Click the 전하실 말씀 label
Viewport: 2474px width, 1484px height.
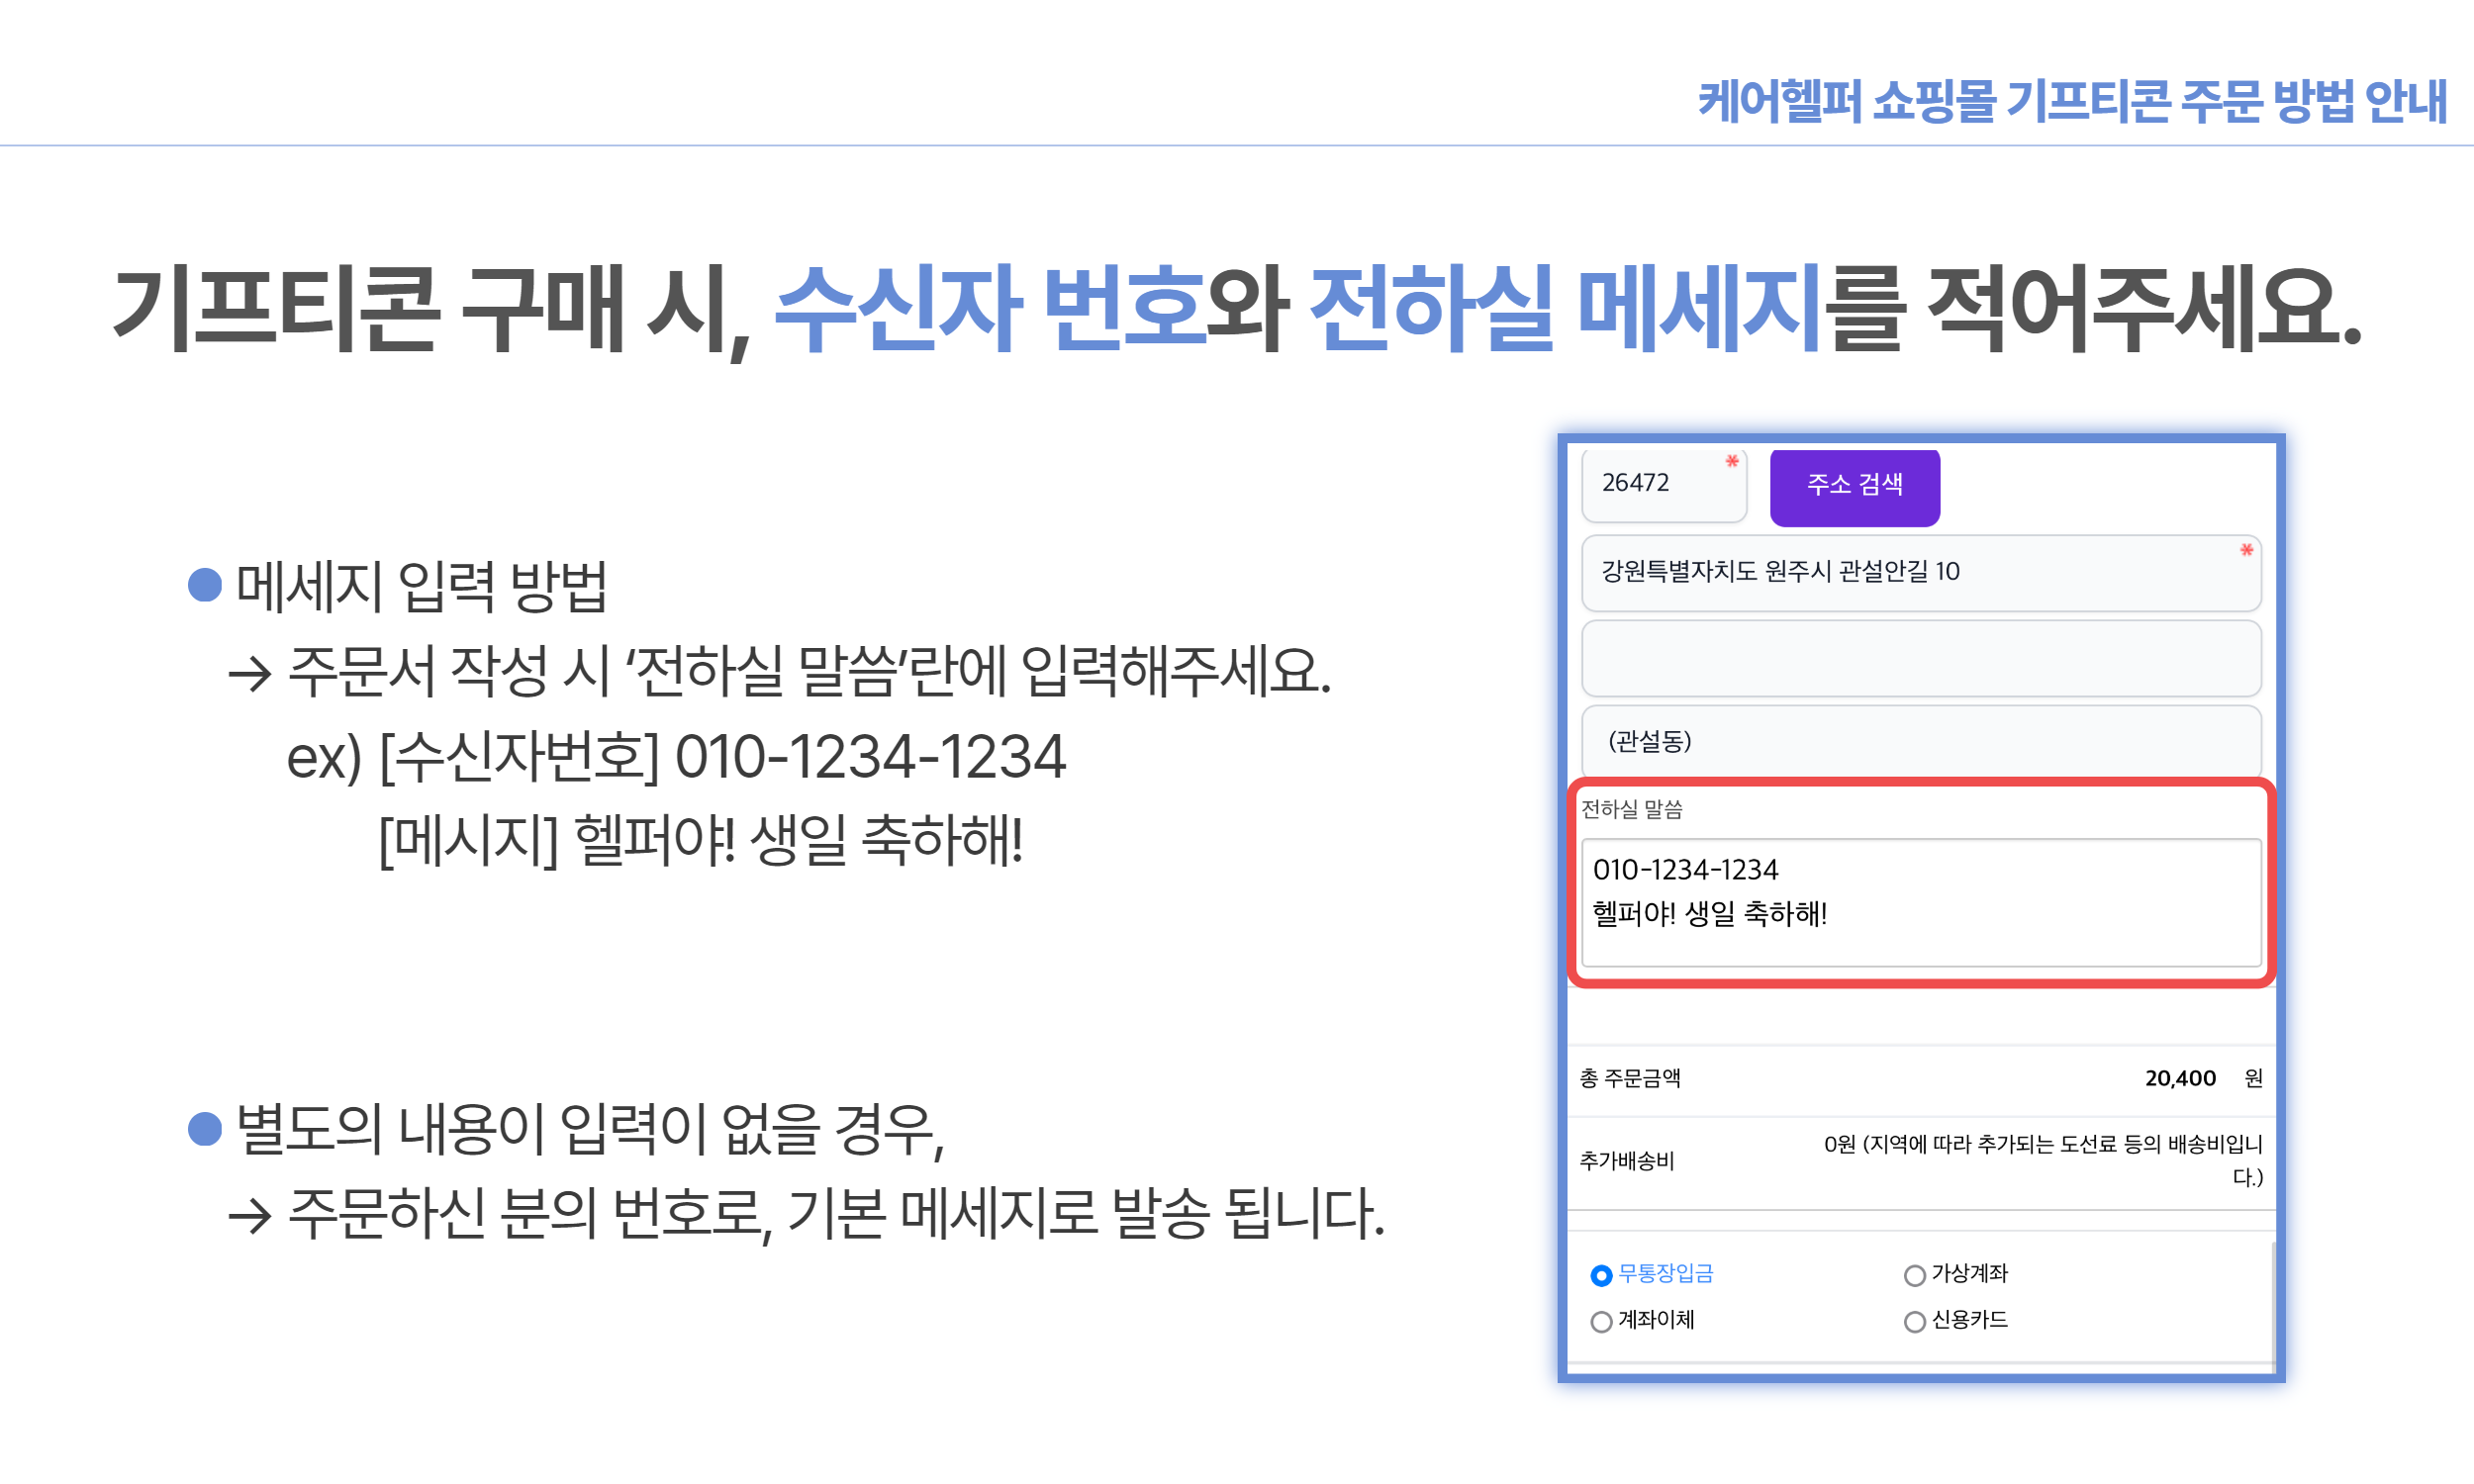coord(1631,809)
